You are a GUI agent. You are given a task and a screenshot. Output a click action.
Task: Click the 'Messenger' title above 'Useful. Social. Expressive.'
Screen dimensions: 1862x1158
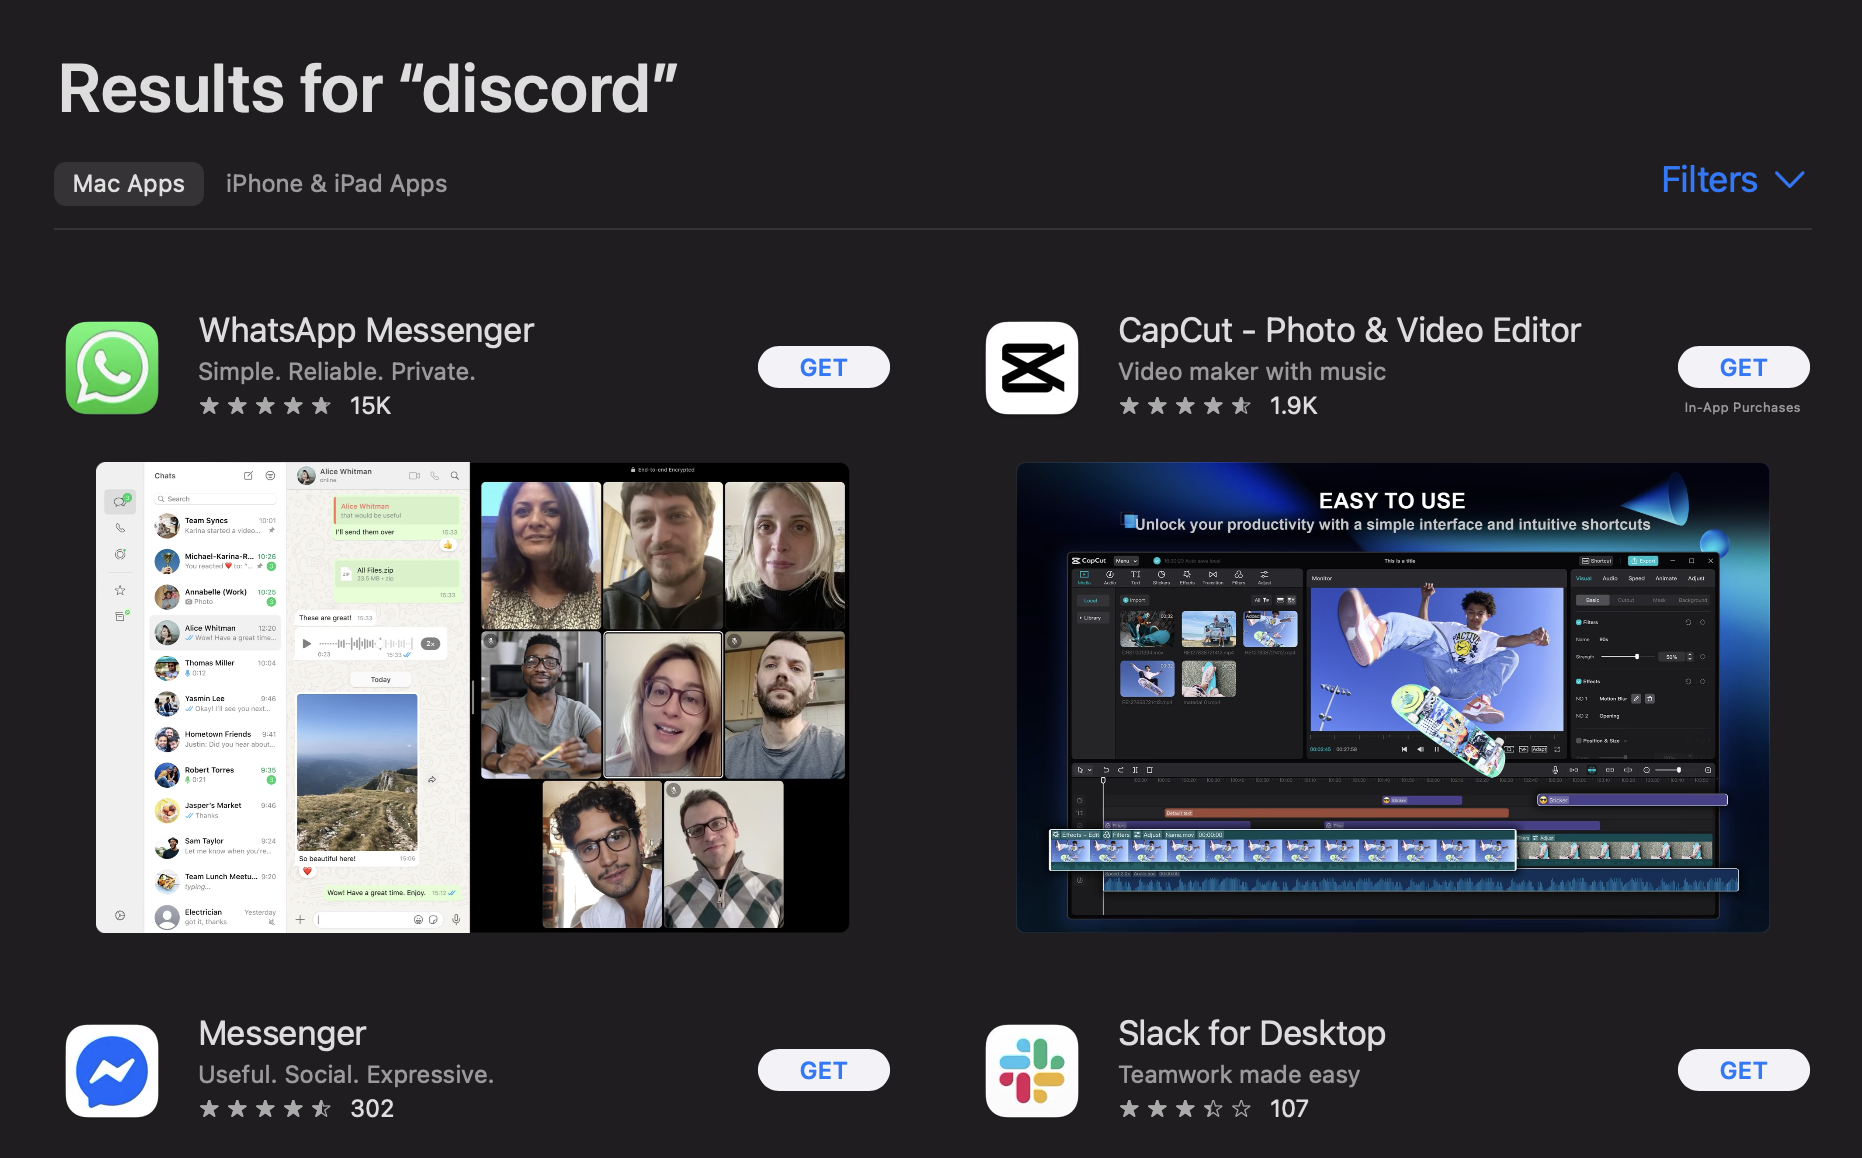point(282,1033)
